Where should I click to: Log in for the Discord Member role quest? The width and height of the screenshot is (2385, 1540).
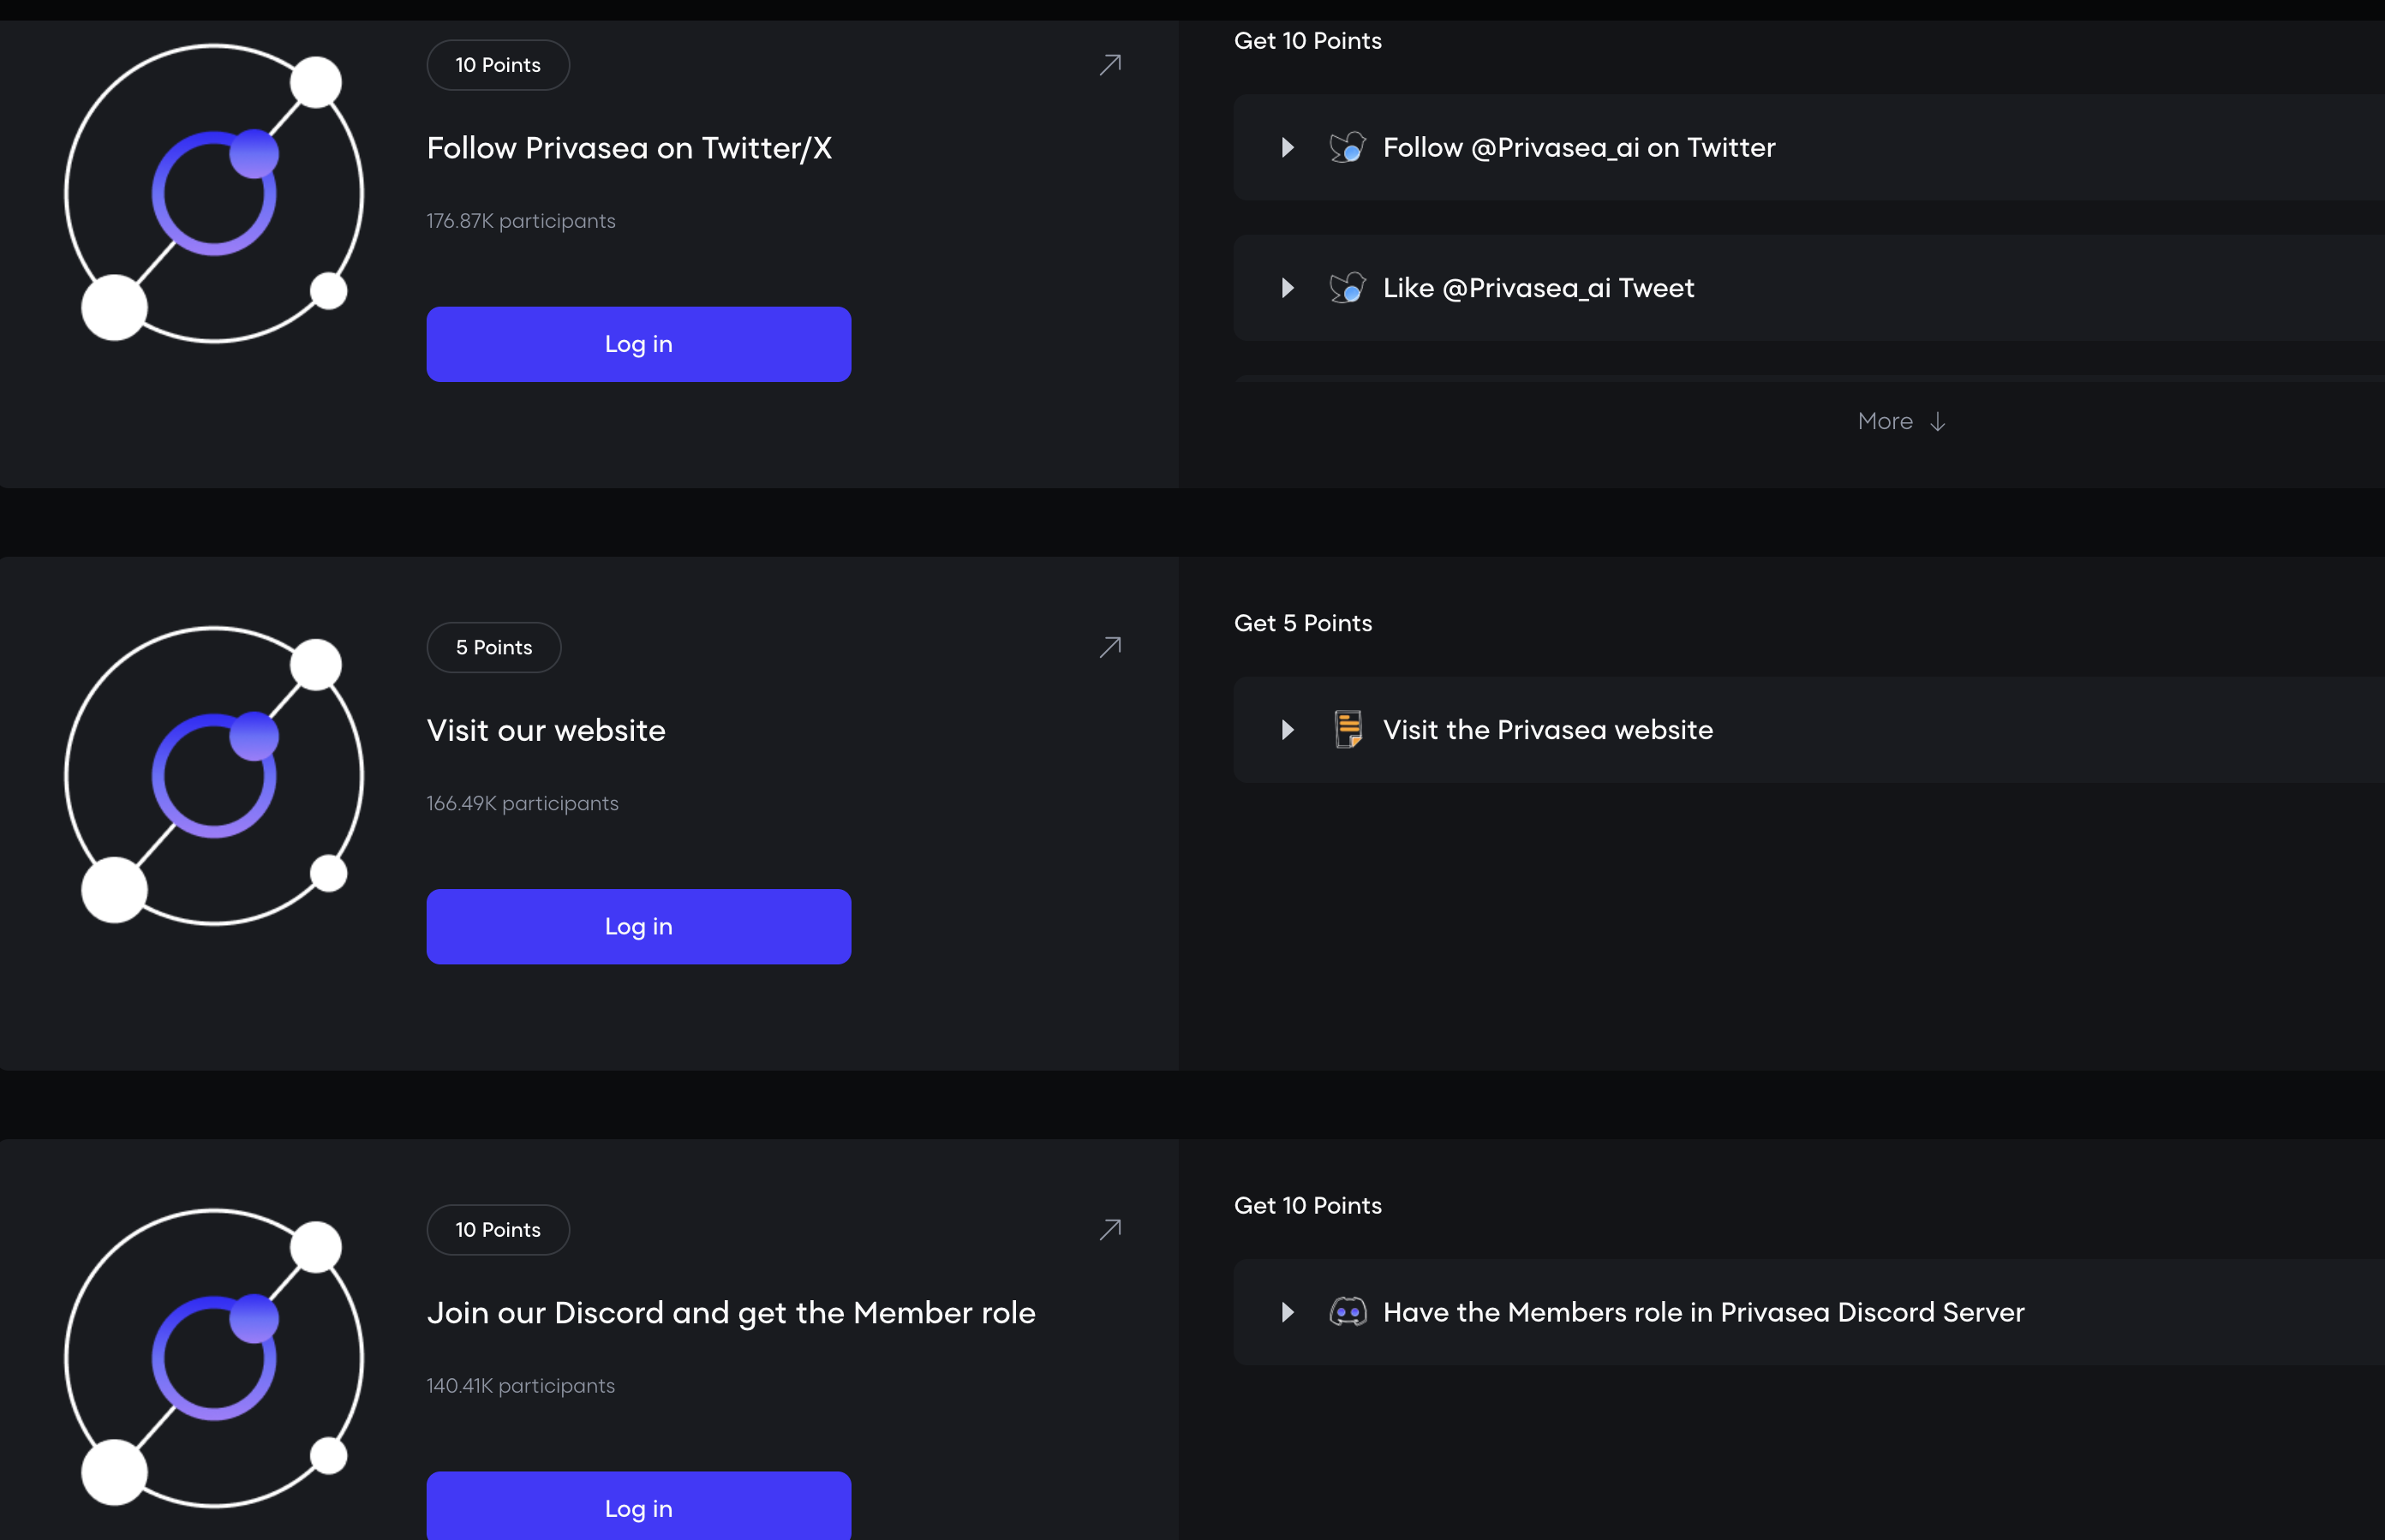pos(638,1507)
